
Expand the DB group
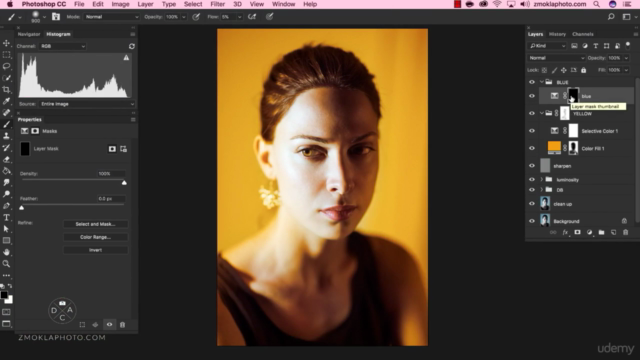(542, 189)
